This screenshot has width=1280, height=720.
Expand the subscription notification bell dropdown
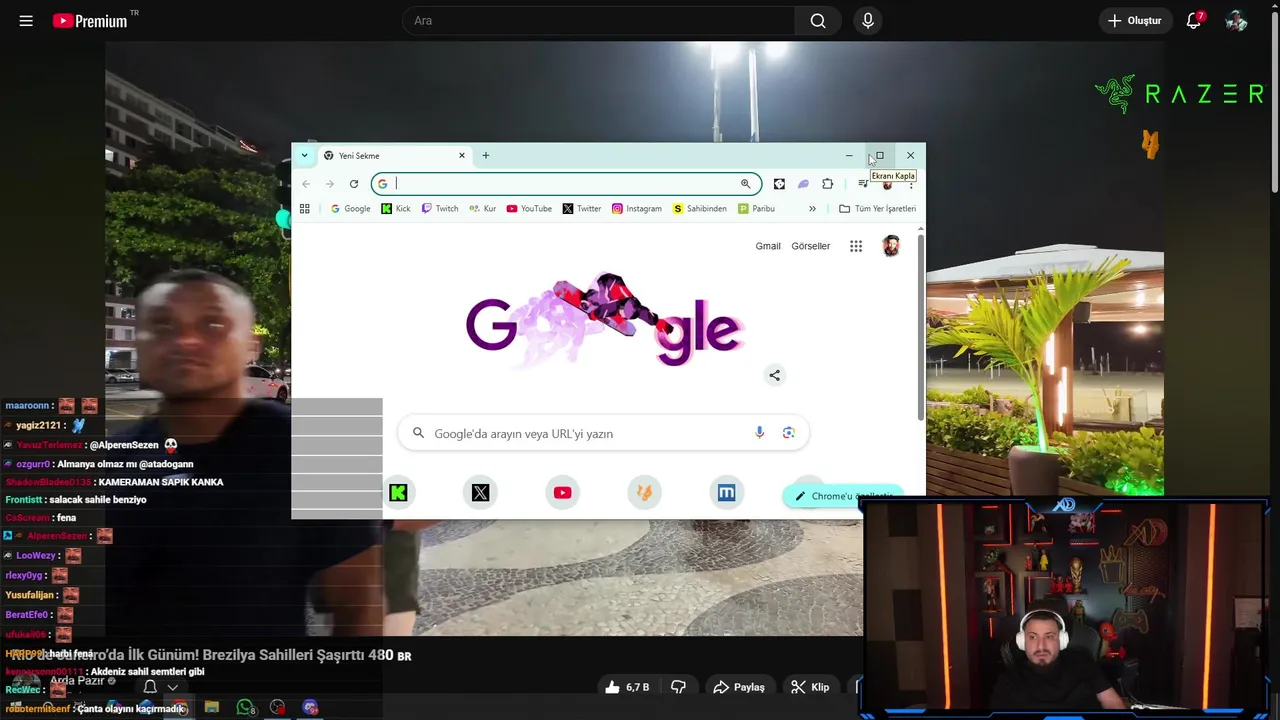click(x=160, y=687)
